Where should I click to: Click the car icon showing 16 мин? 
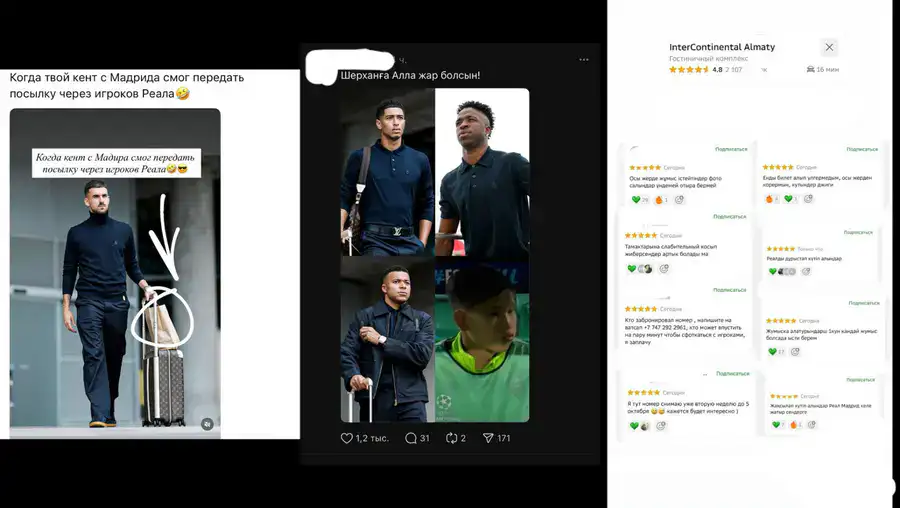(823, 69)
